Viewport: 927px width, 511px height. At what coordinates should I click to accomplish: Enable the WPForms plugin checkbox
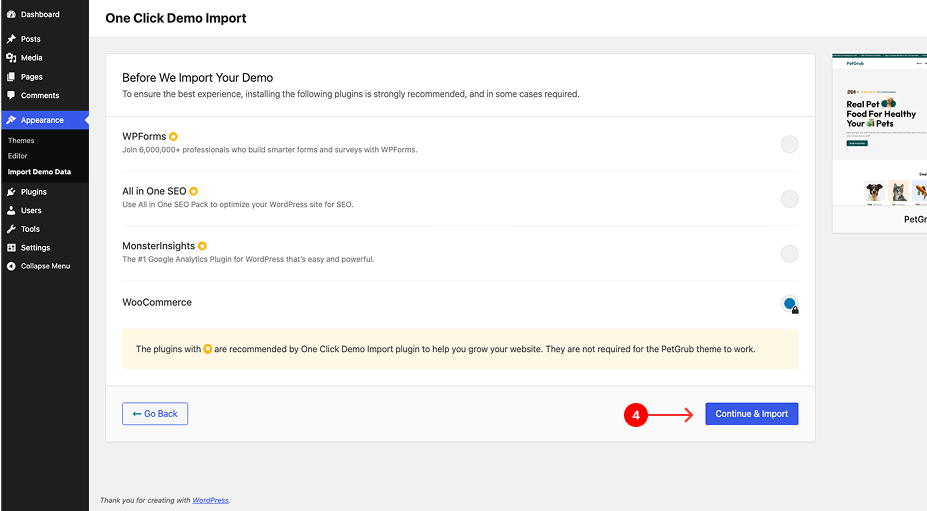click(789, 144)
